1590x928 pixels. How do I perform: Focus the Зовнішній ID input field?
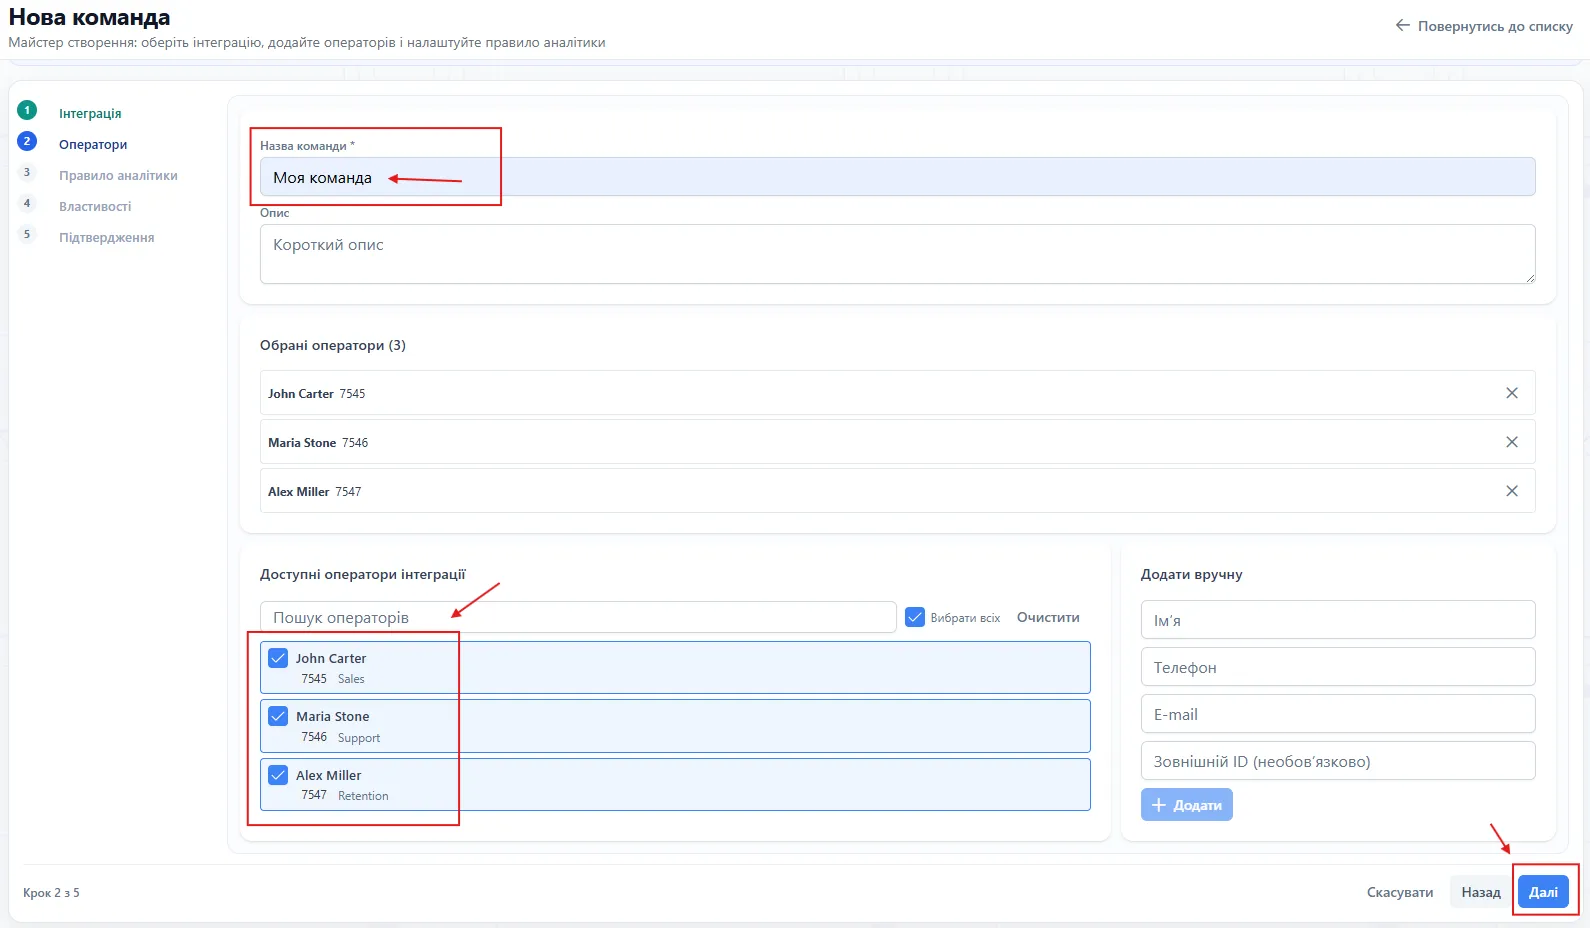pos(1338,761)
